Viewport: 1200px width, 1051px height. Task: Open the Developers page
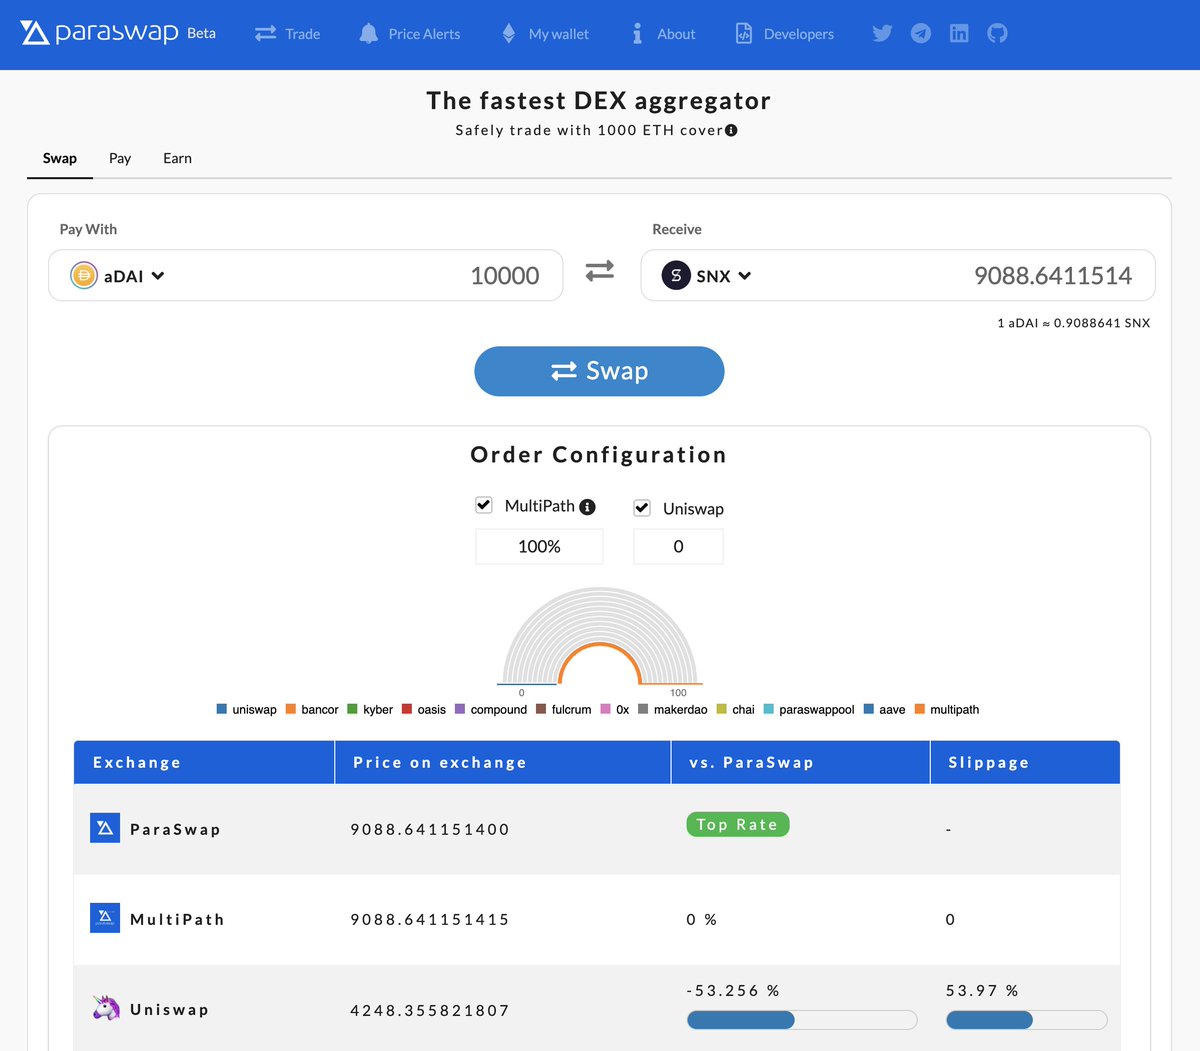784,34
